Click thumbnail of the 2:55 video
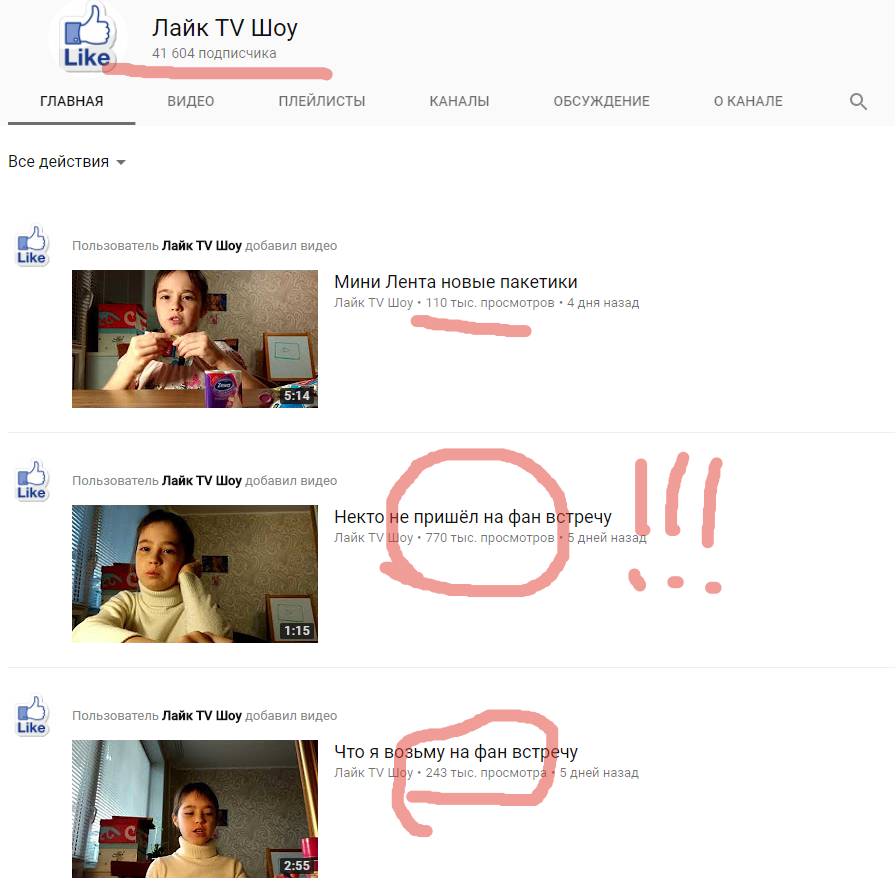Screen dimensions: 895x893 click(195, 809)
